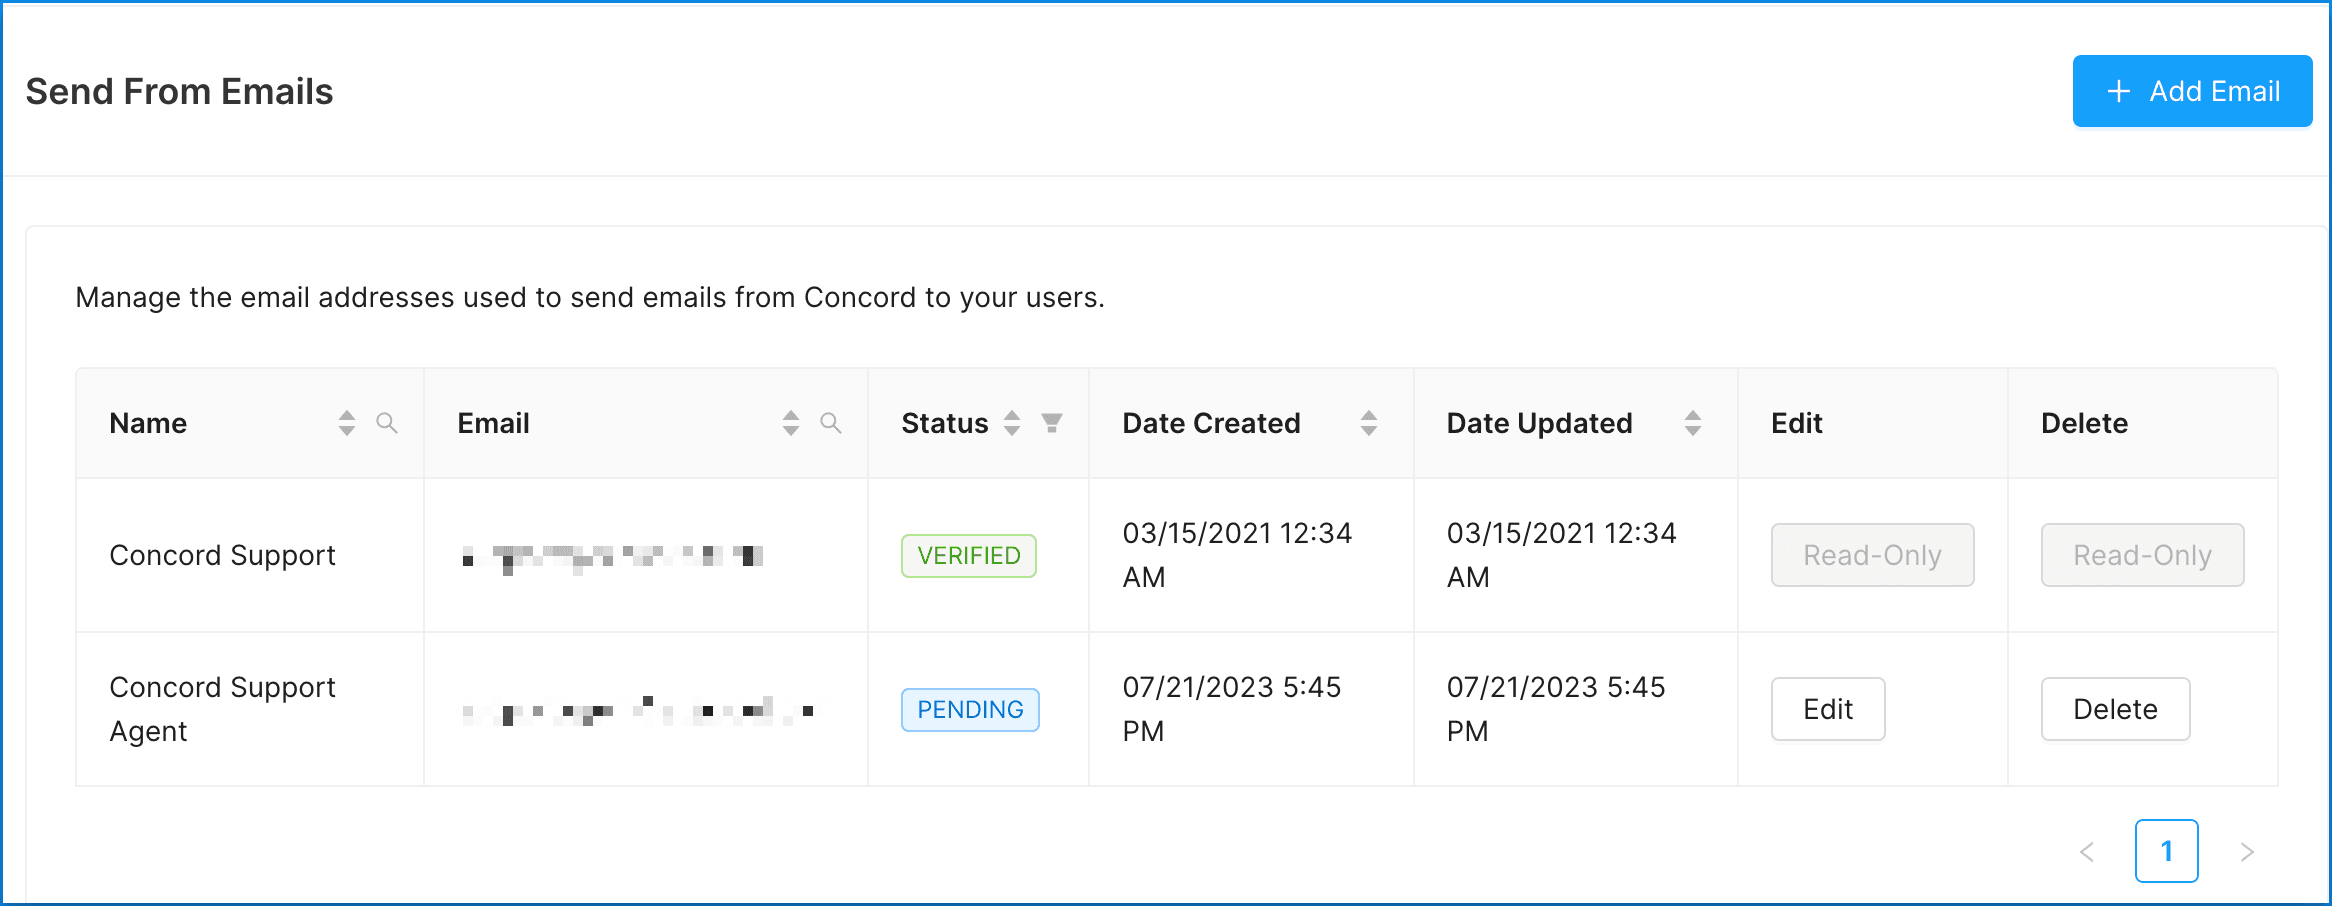Click the Read-Only edit button for Concord Support
This screenshot has height=906, width=2332.
[x=1872, y=555]
